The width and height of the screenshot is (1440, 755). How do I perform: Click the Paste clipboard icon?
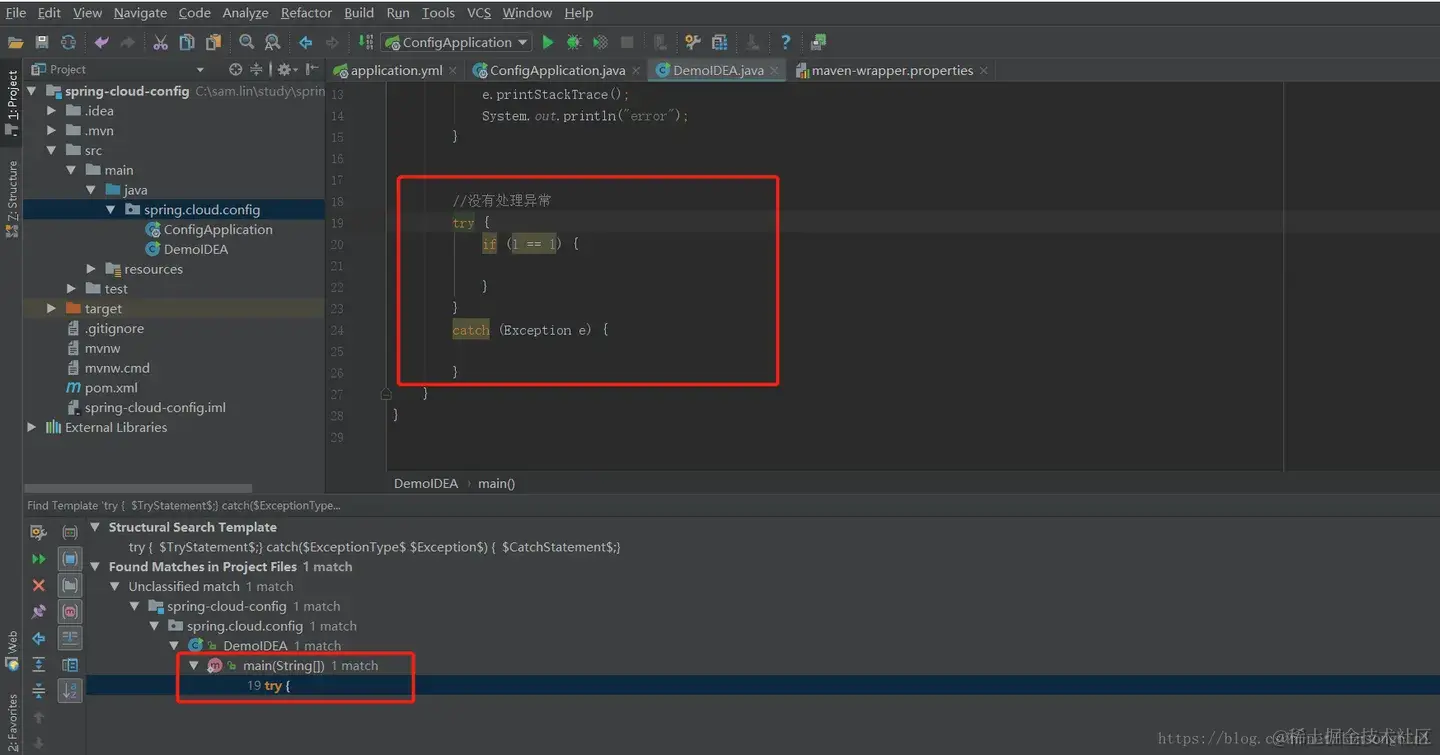213,42
